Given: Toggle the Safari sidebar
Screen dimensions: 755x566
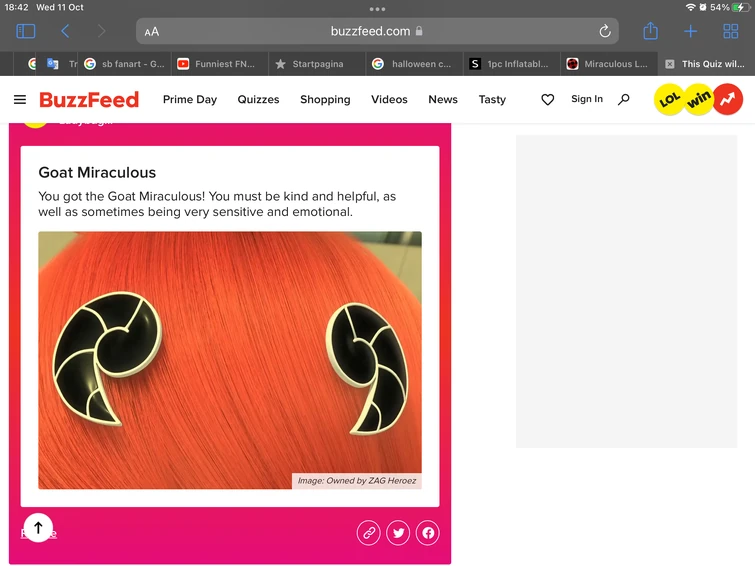Looking at the screenshot, I should pos(26,31).
